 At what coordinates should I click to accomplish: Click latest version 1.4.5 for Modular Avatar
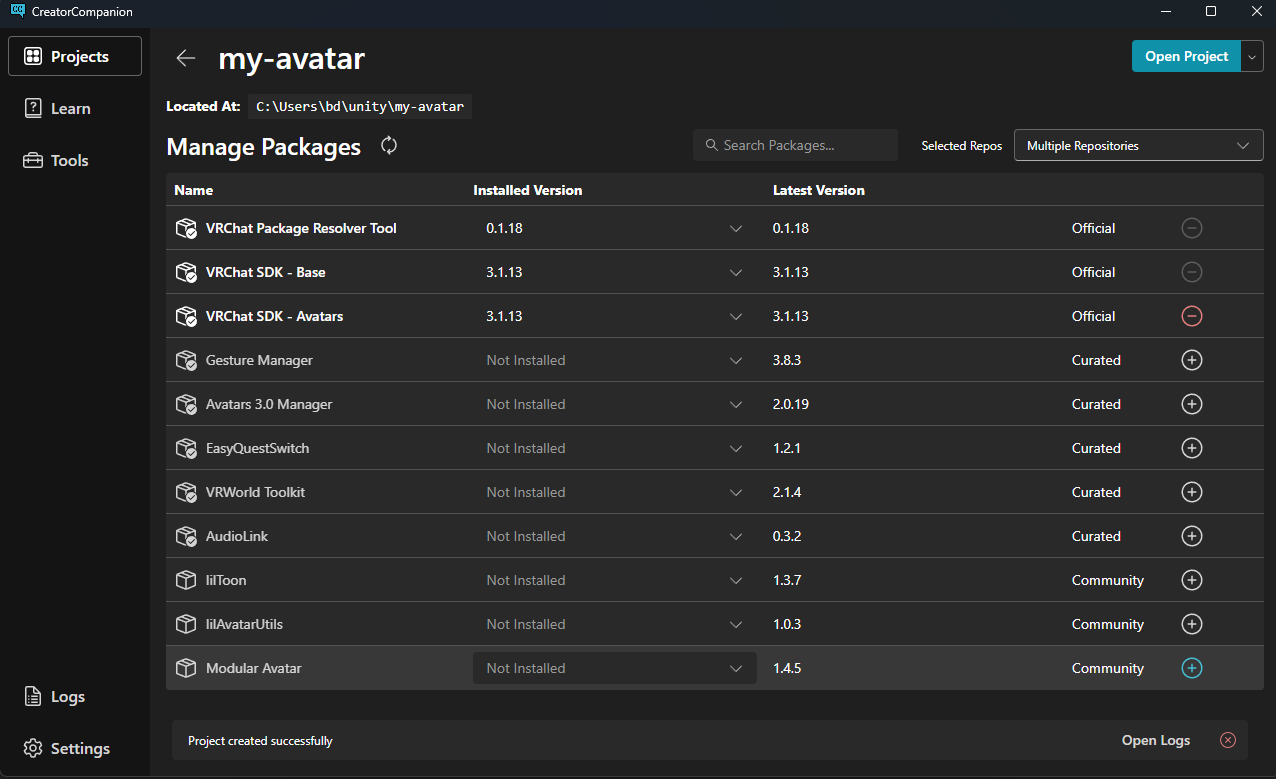787,668
